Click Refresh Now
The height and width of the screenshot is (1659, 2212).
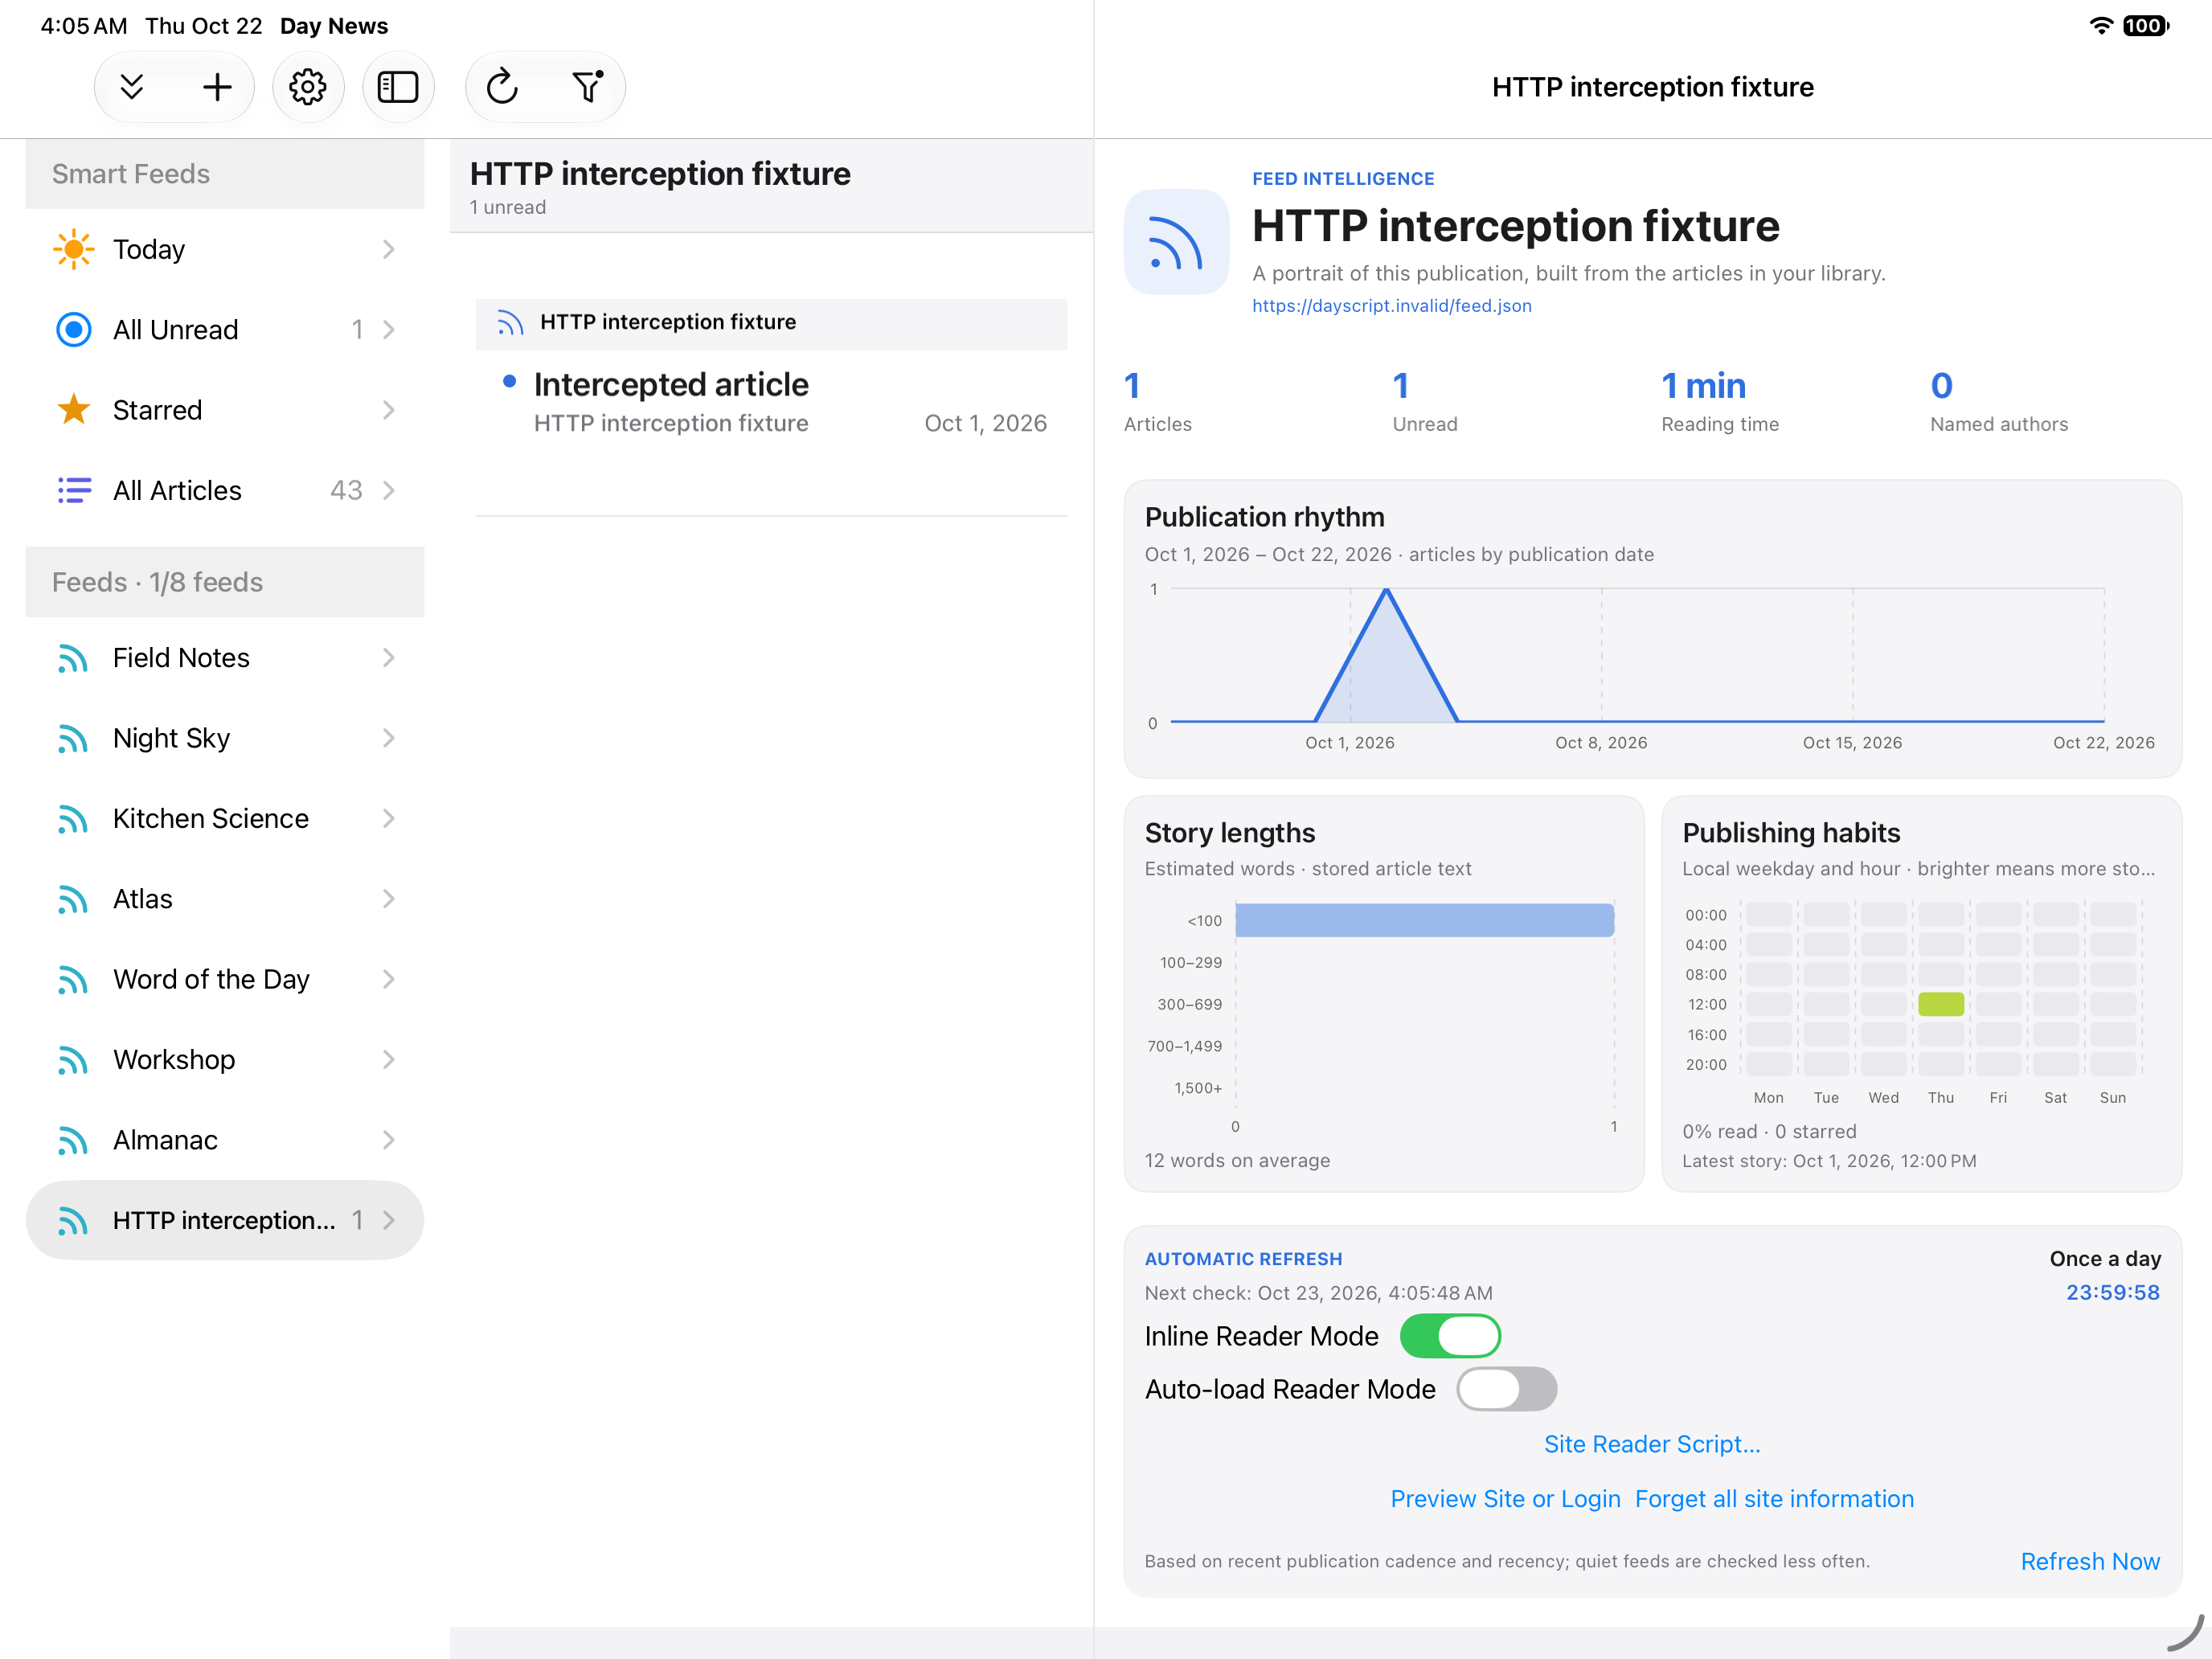click(x=2090, y=1561)
